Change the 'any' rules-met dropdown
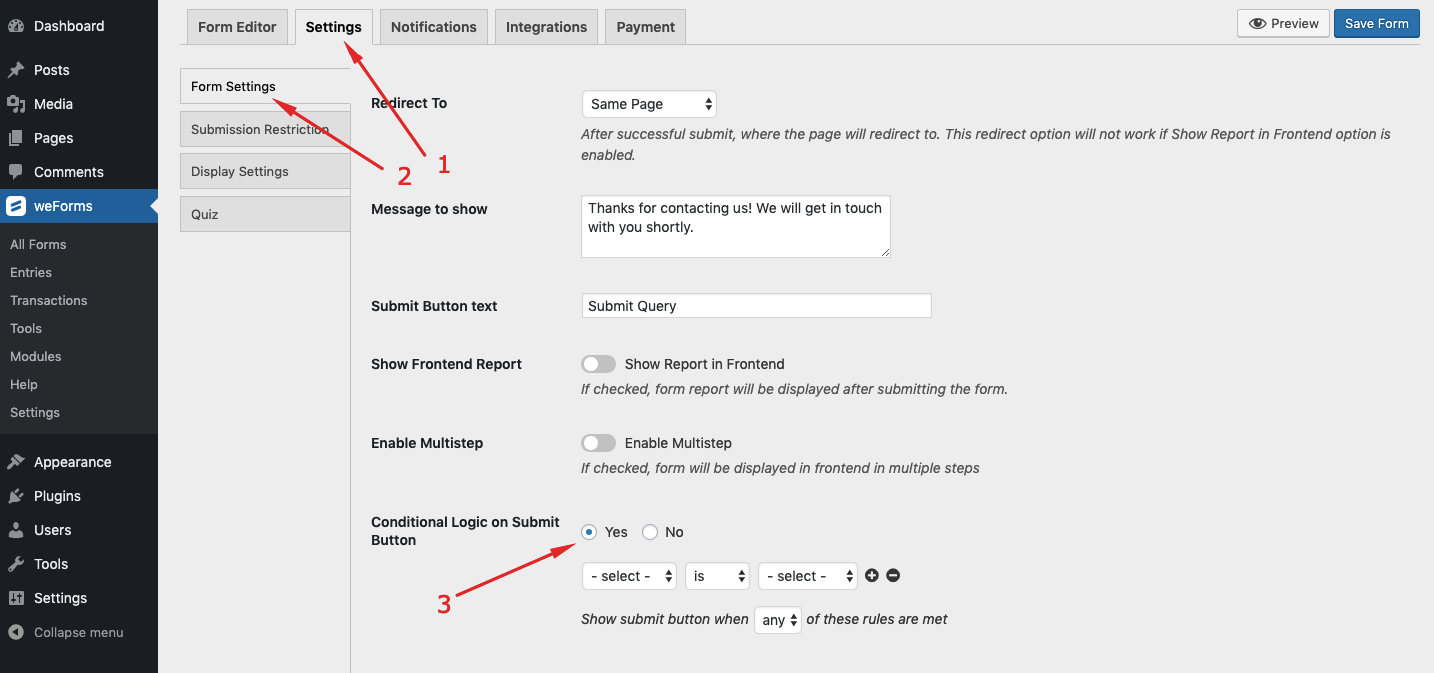The width and height of the screenshot is (1434, 673). click(777, 619)
